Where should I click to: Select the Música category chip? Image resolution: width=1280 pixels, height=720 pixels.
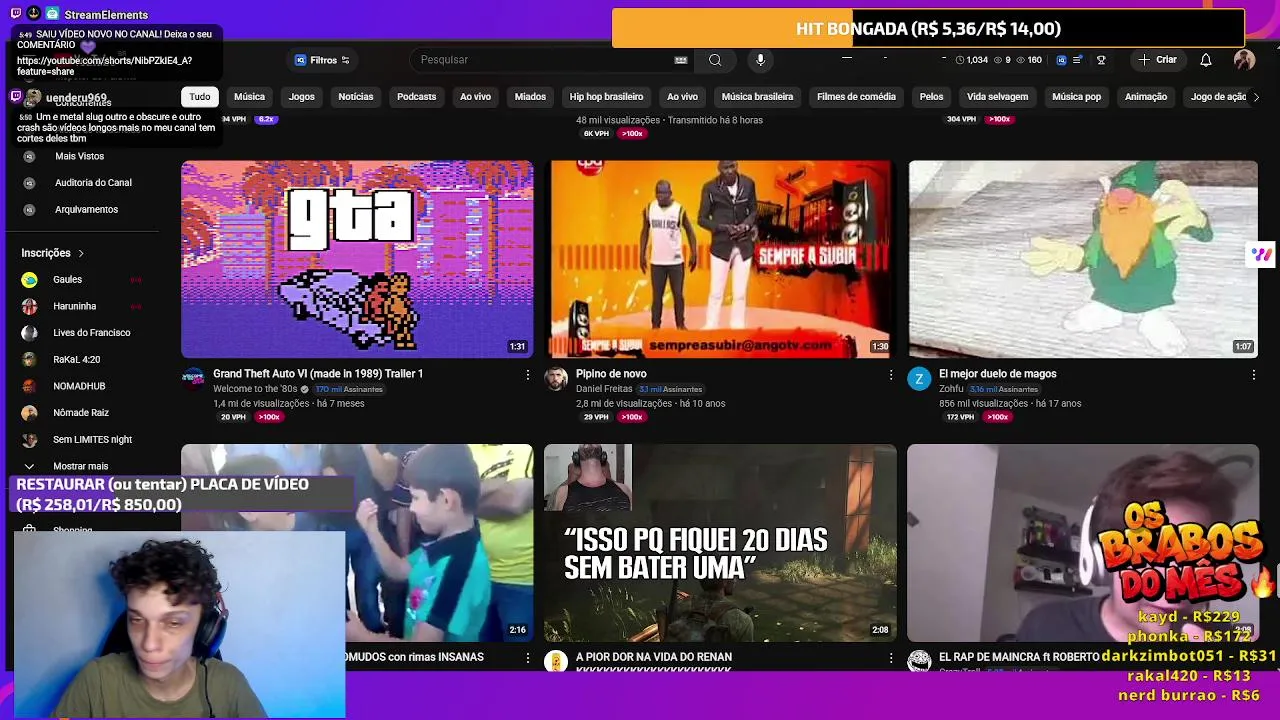pos(249,97)
